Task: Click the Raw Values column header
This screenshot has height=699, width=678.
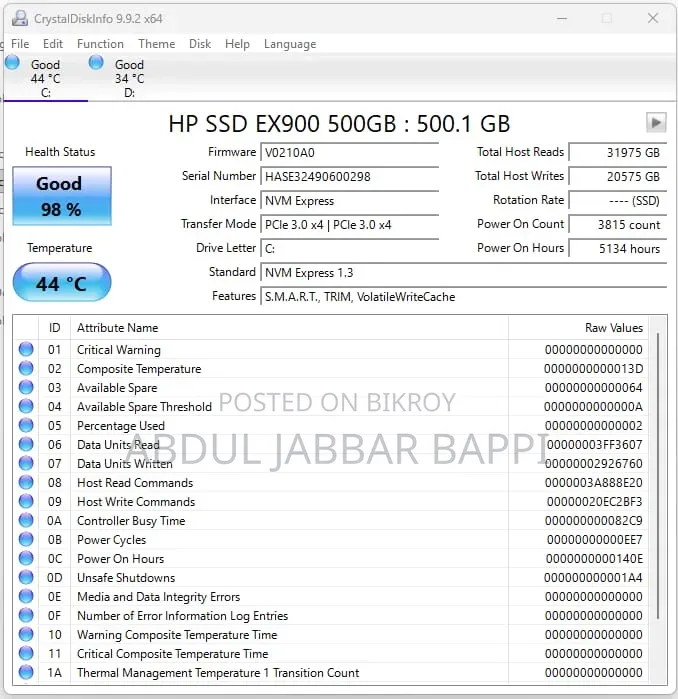Action: click(579, 328)
